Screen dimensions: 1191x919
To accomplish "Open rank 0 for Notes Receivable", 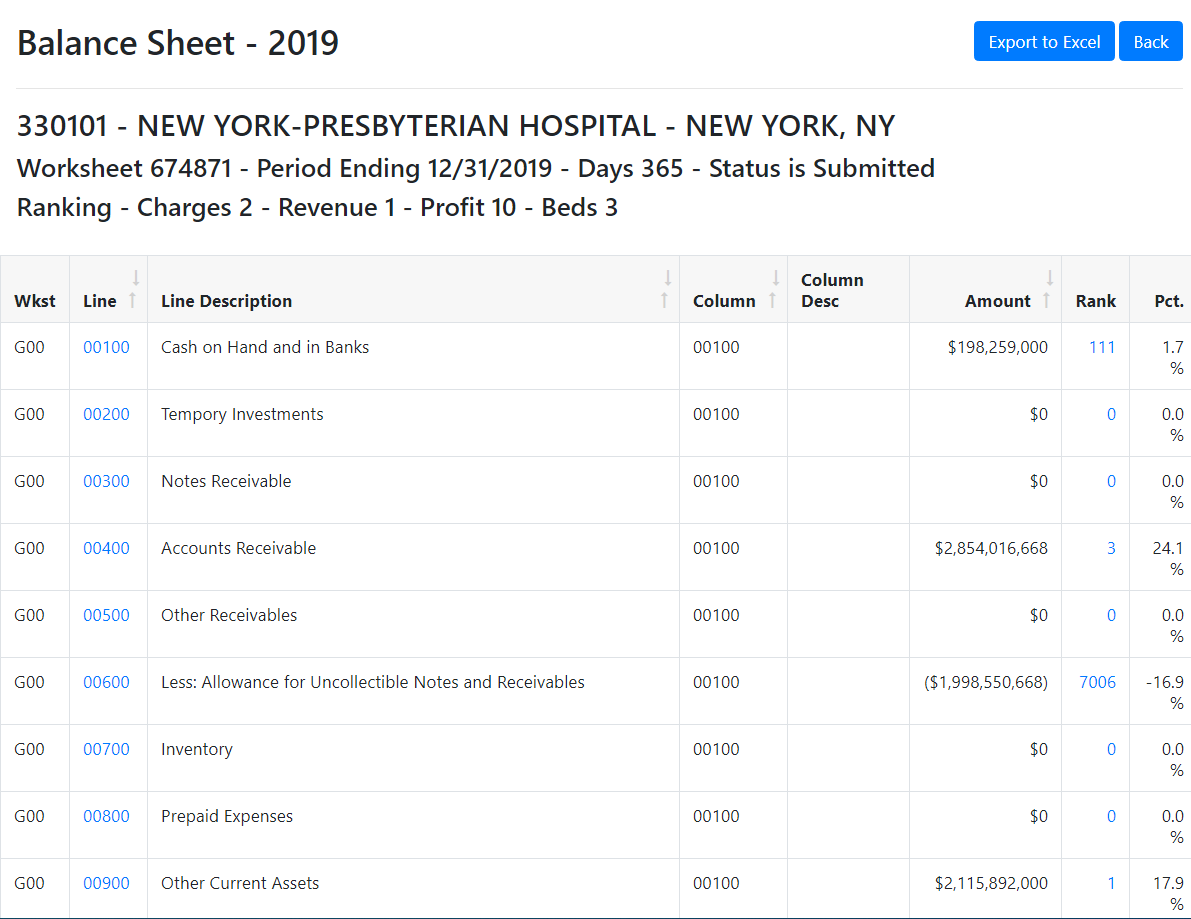I will click(1110, 481).
